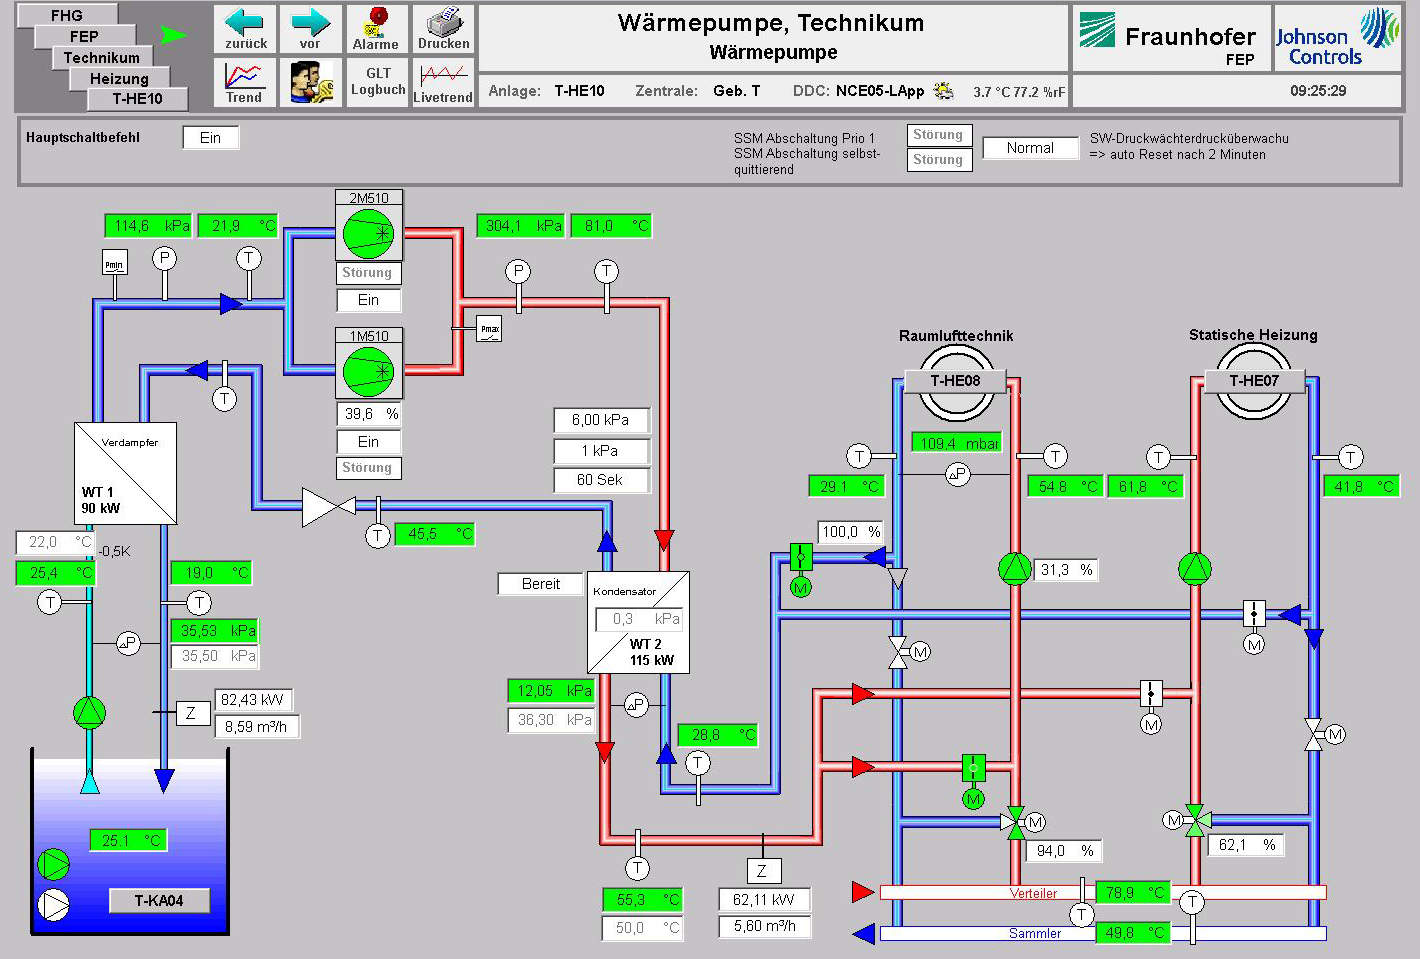Click the Normal status field
The height and width of the screenshot is (959, 1420).
click(1030, 148)
